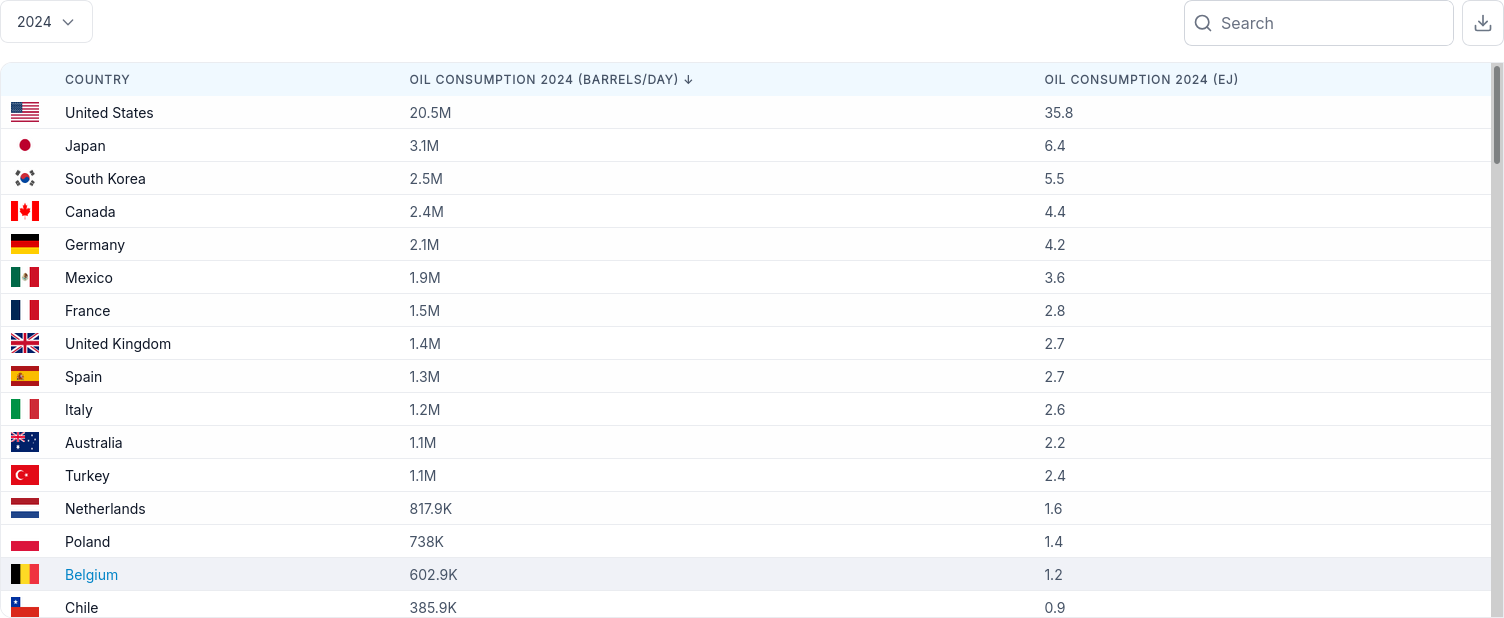Select the 1.9M value for Mexico

425,278
